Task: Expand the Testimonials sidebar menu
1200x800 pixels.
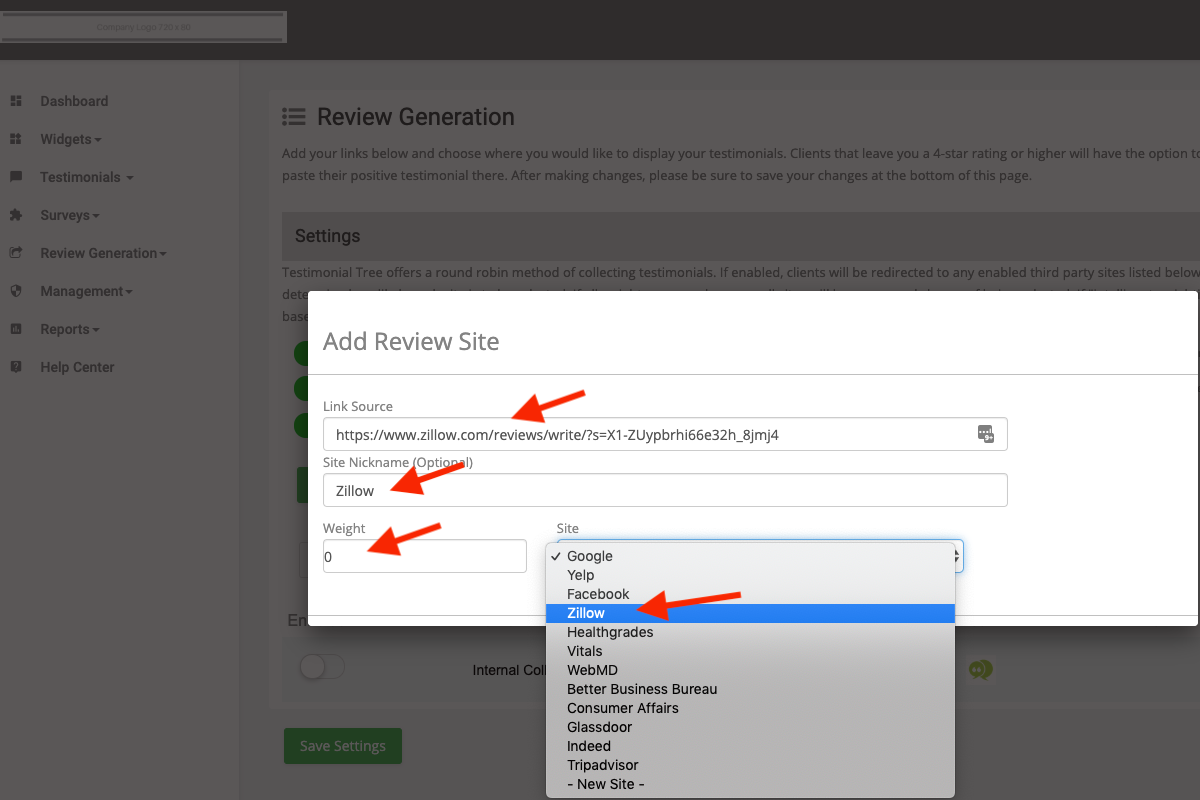Action: 86,177
